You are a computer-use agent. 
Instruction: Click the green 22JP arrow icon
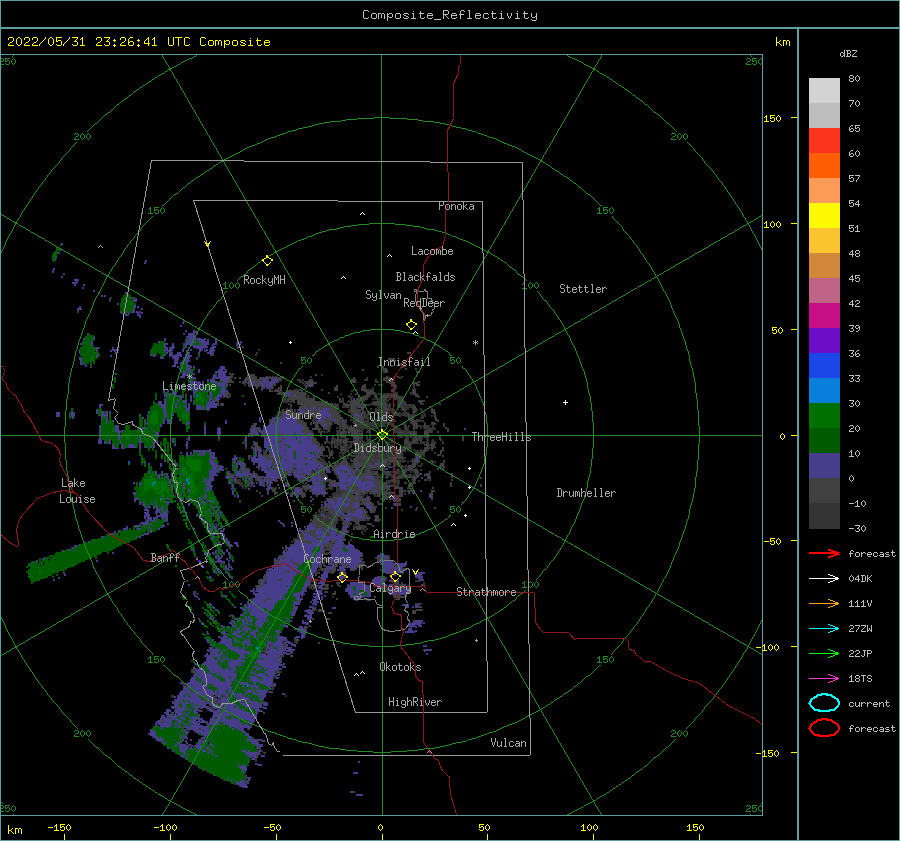coord(824,653)
